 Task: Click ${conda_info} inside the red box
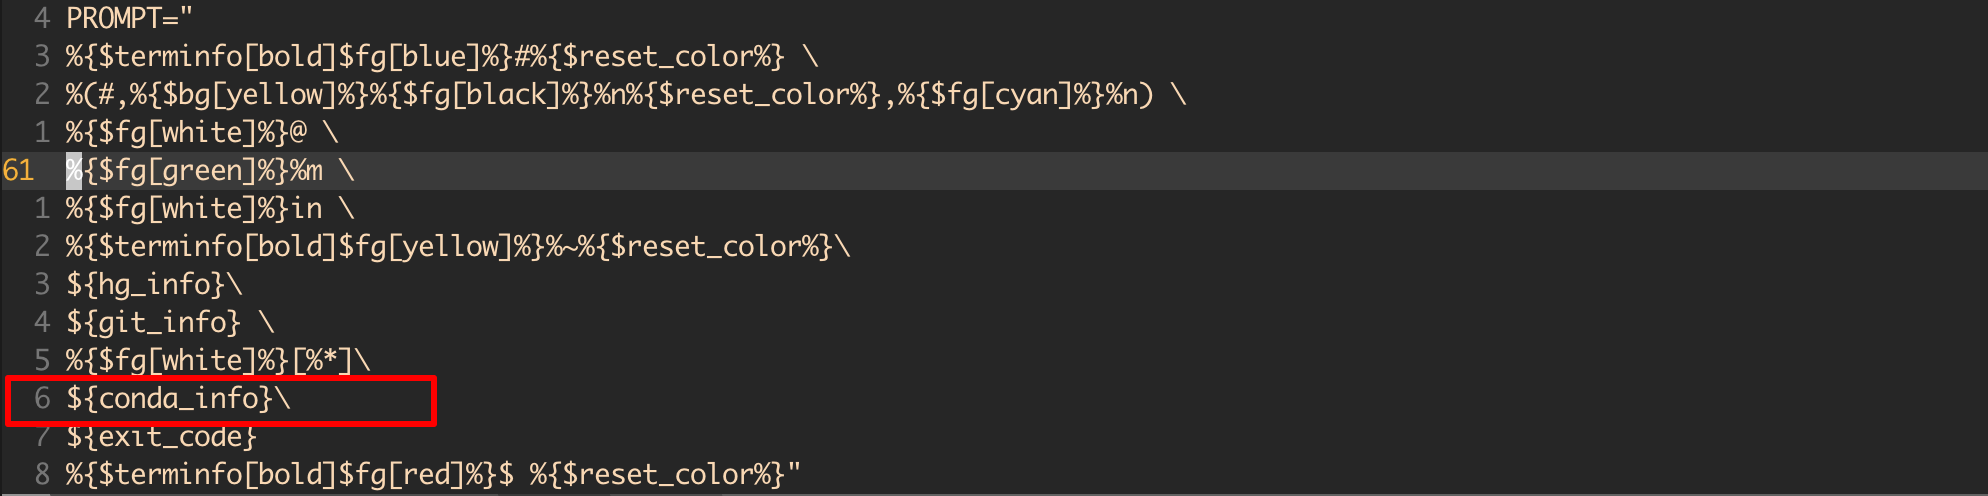(x=170, y=399)
